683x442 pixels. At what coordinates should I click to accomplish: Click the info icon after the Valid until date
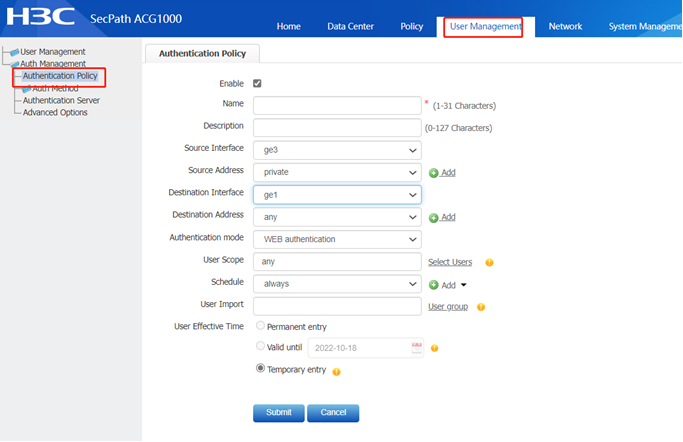tap(434, 348)
